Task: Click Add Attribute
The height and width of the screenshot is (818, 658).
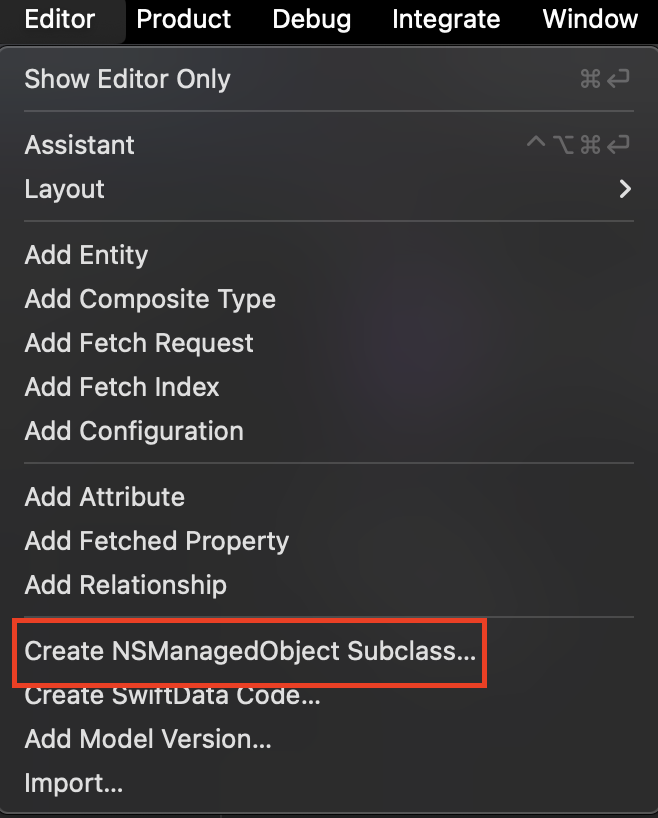Action: coord(105,497)
